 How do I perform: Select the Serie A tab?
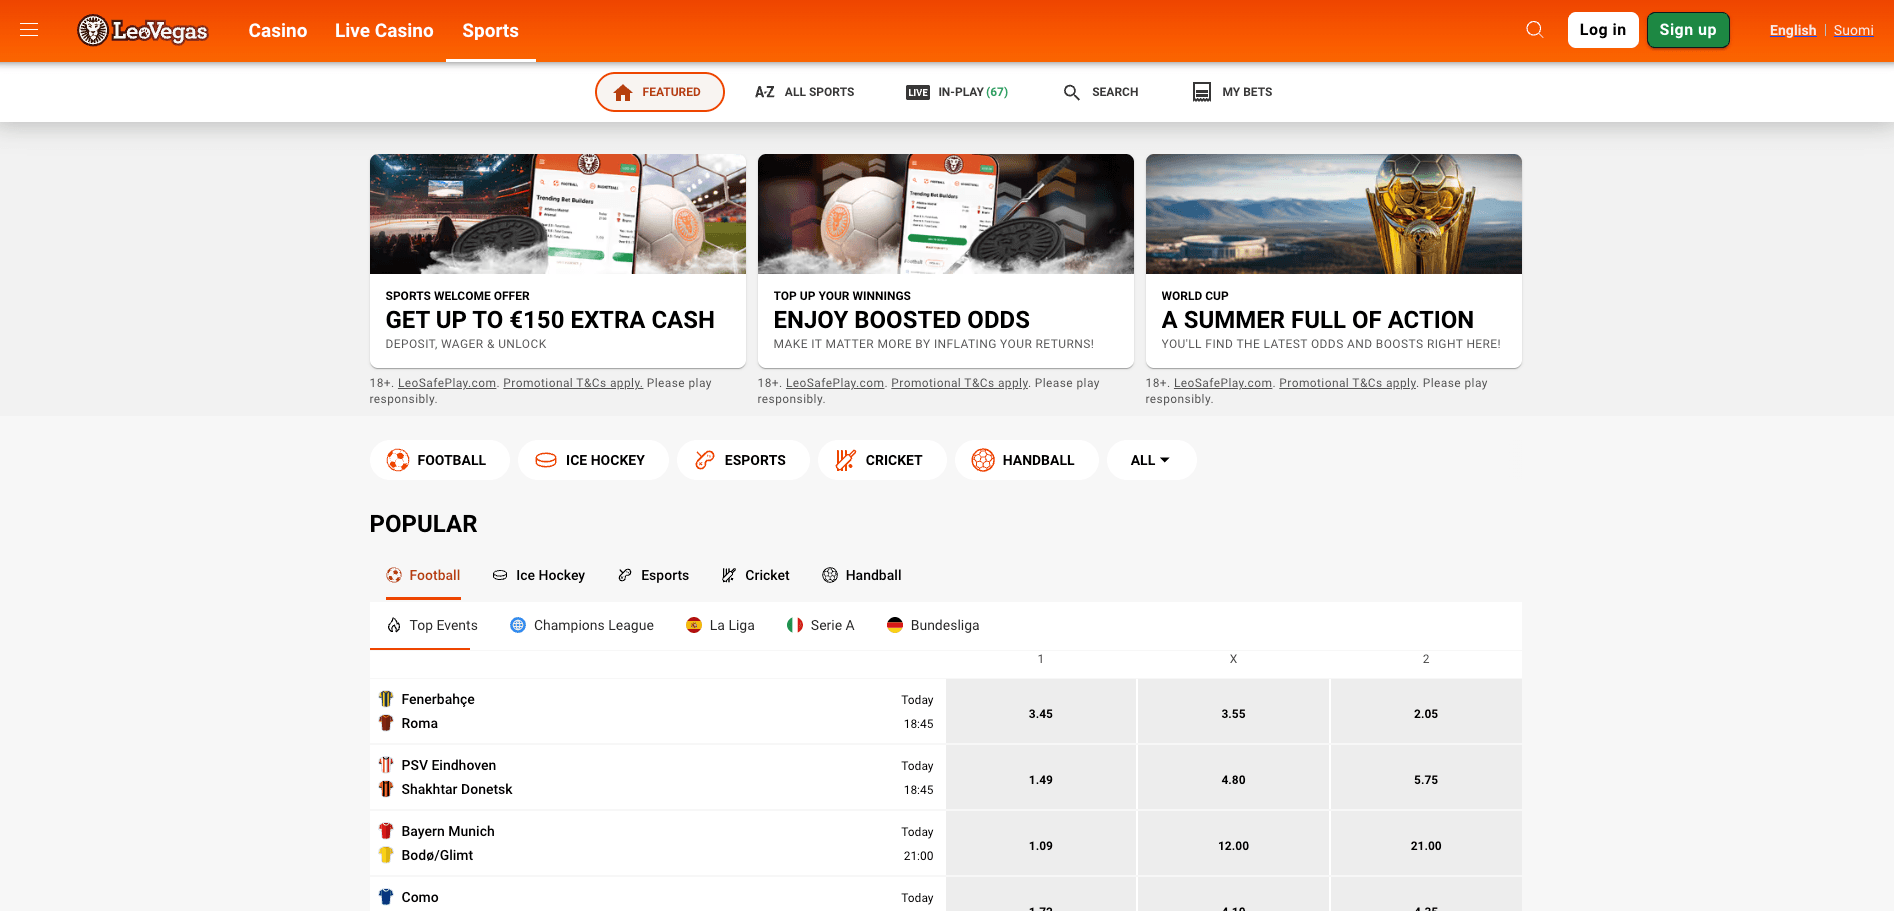tap(821, 625)
